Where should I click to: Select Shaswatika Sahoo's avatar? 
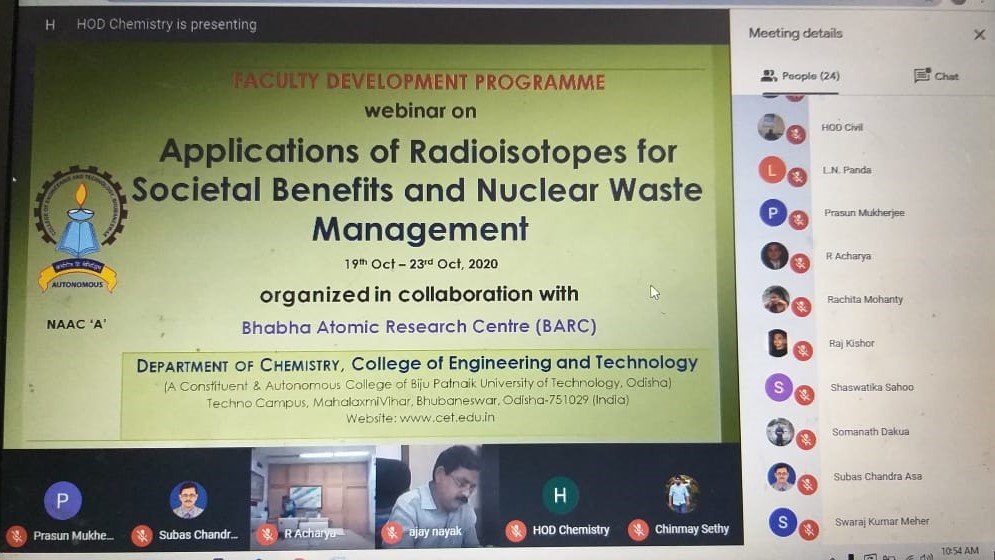[x=779, y=387]
